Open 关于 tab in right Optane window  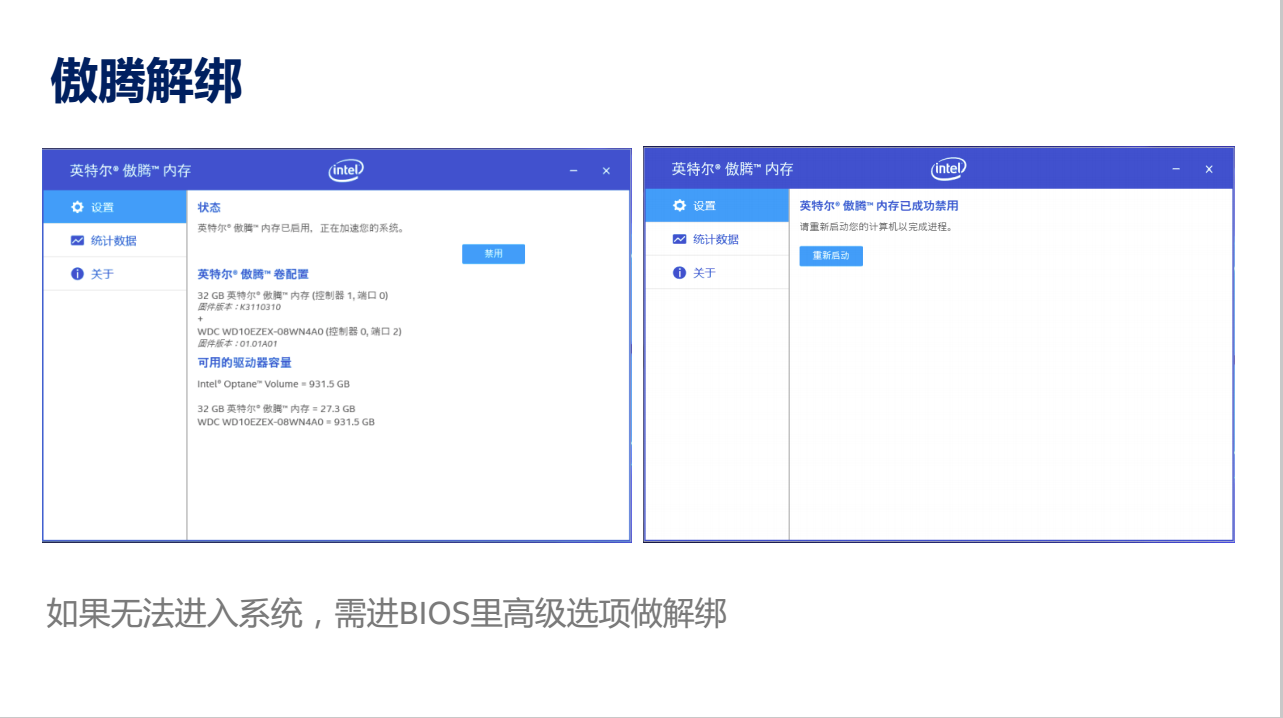pos(717,272)
